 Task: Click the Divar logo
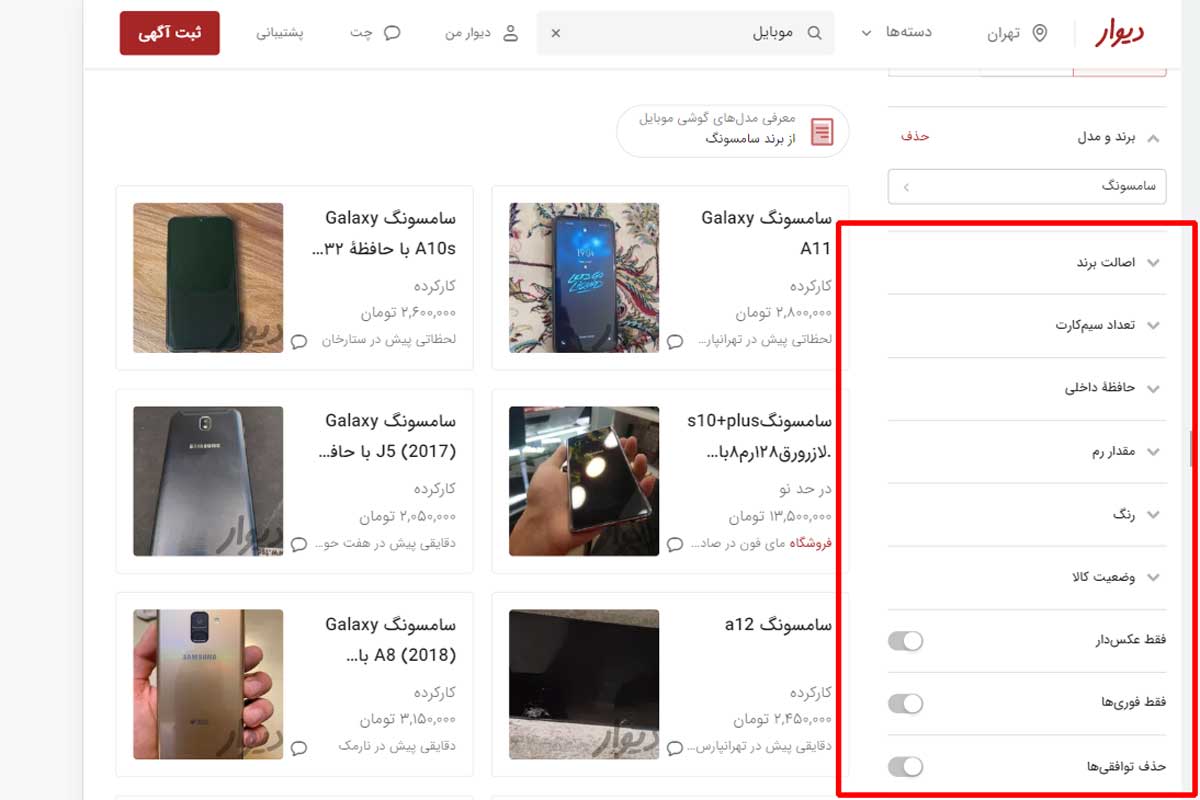pos(1119,33)
